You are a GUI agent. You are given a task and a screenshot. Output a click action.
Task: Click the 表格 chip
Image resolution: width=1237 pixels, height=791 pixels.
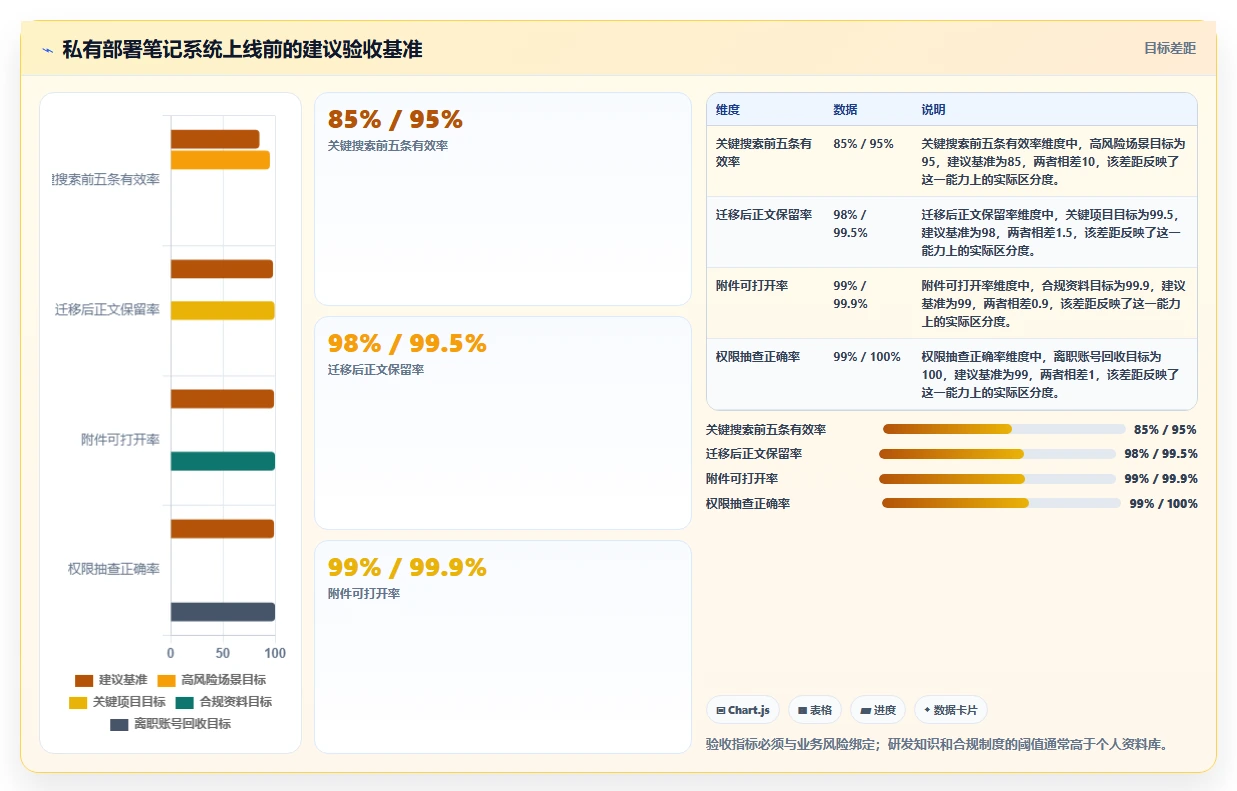815,710
